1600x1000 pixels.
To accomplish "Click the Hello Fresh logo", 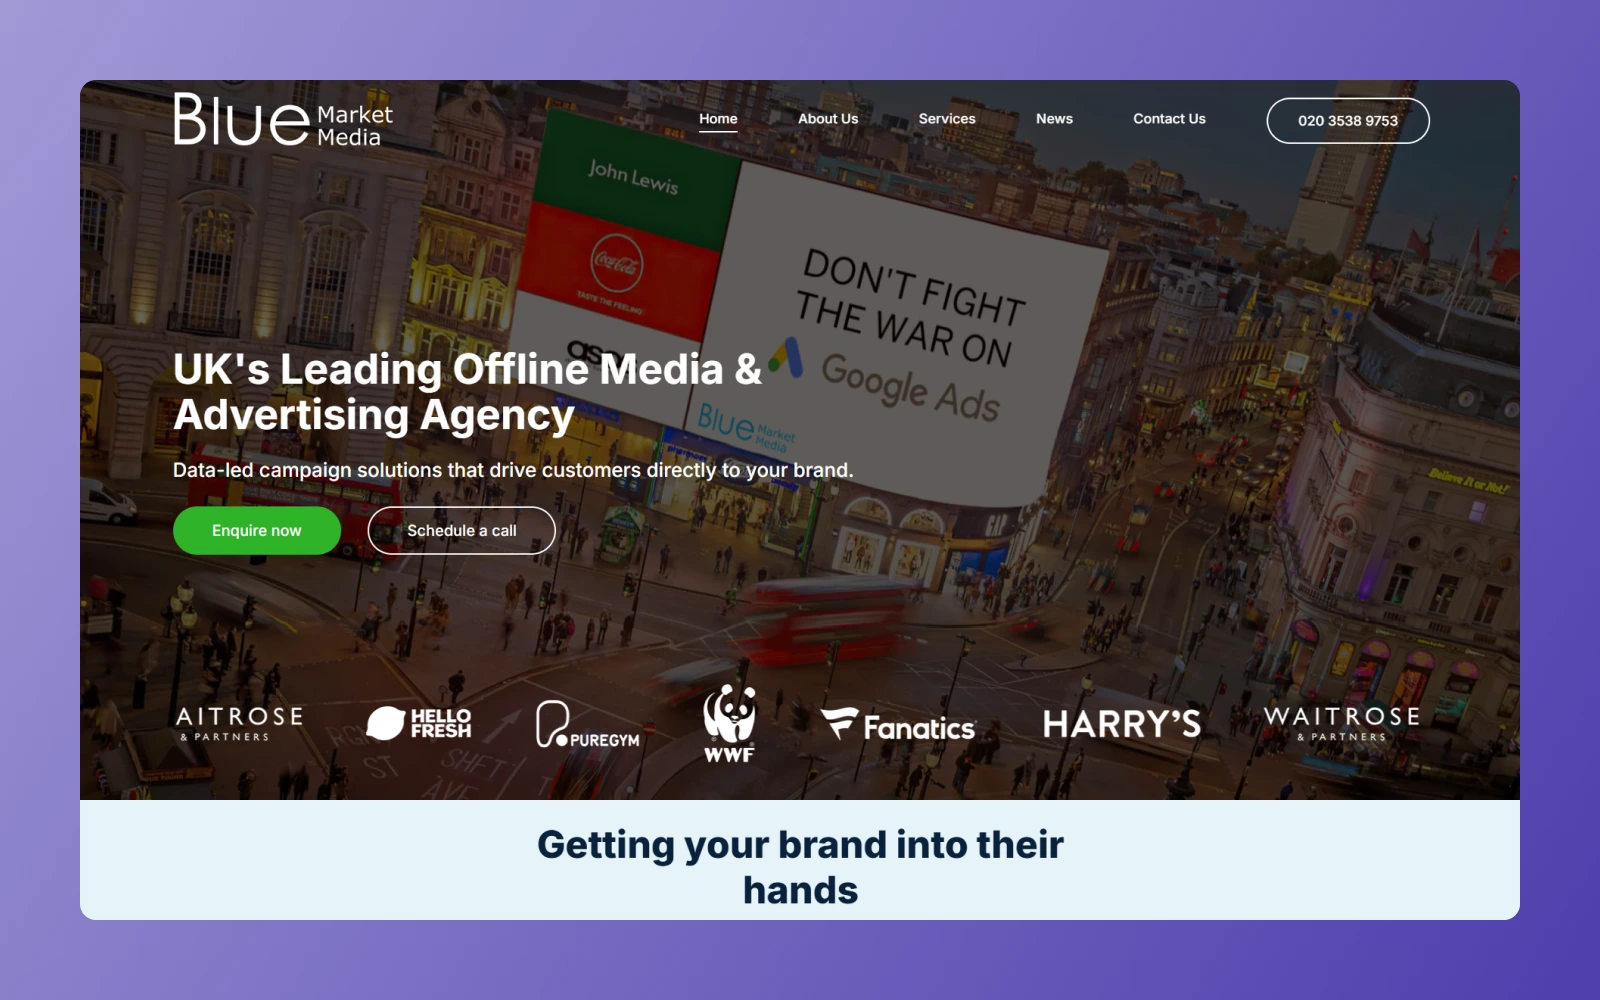I will [419, 723].
